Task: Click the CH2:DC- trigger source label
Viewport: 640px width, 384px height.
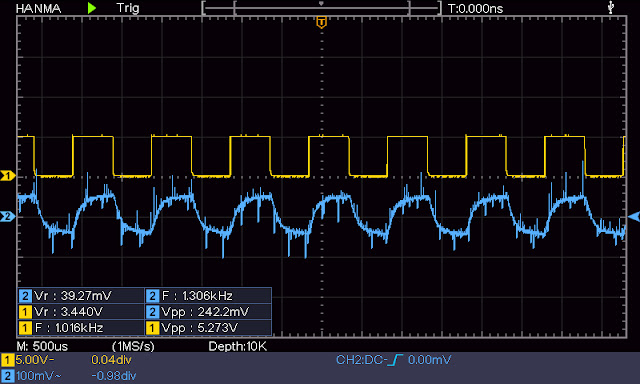Action: [361, 360]
